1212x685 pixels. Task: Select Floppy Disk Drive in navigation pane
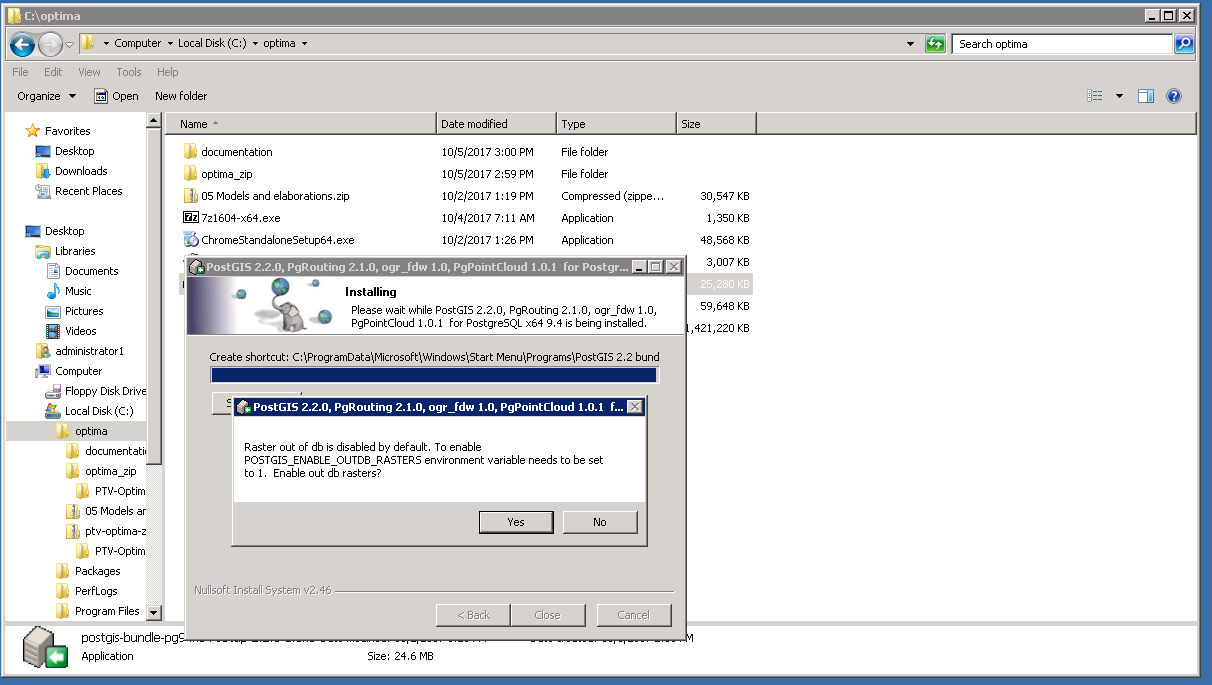pos(105,391)
